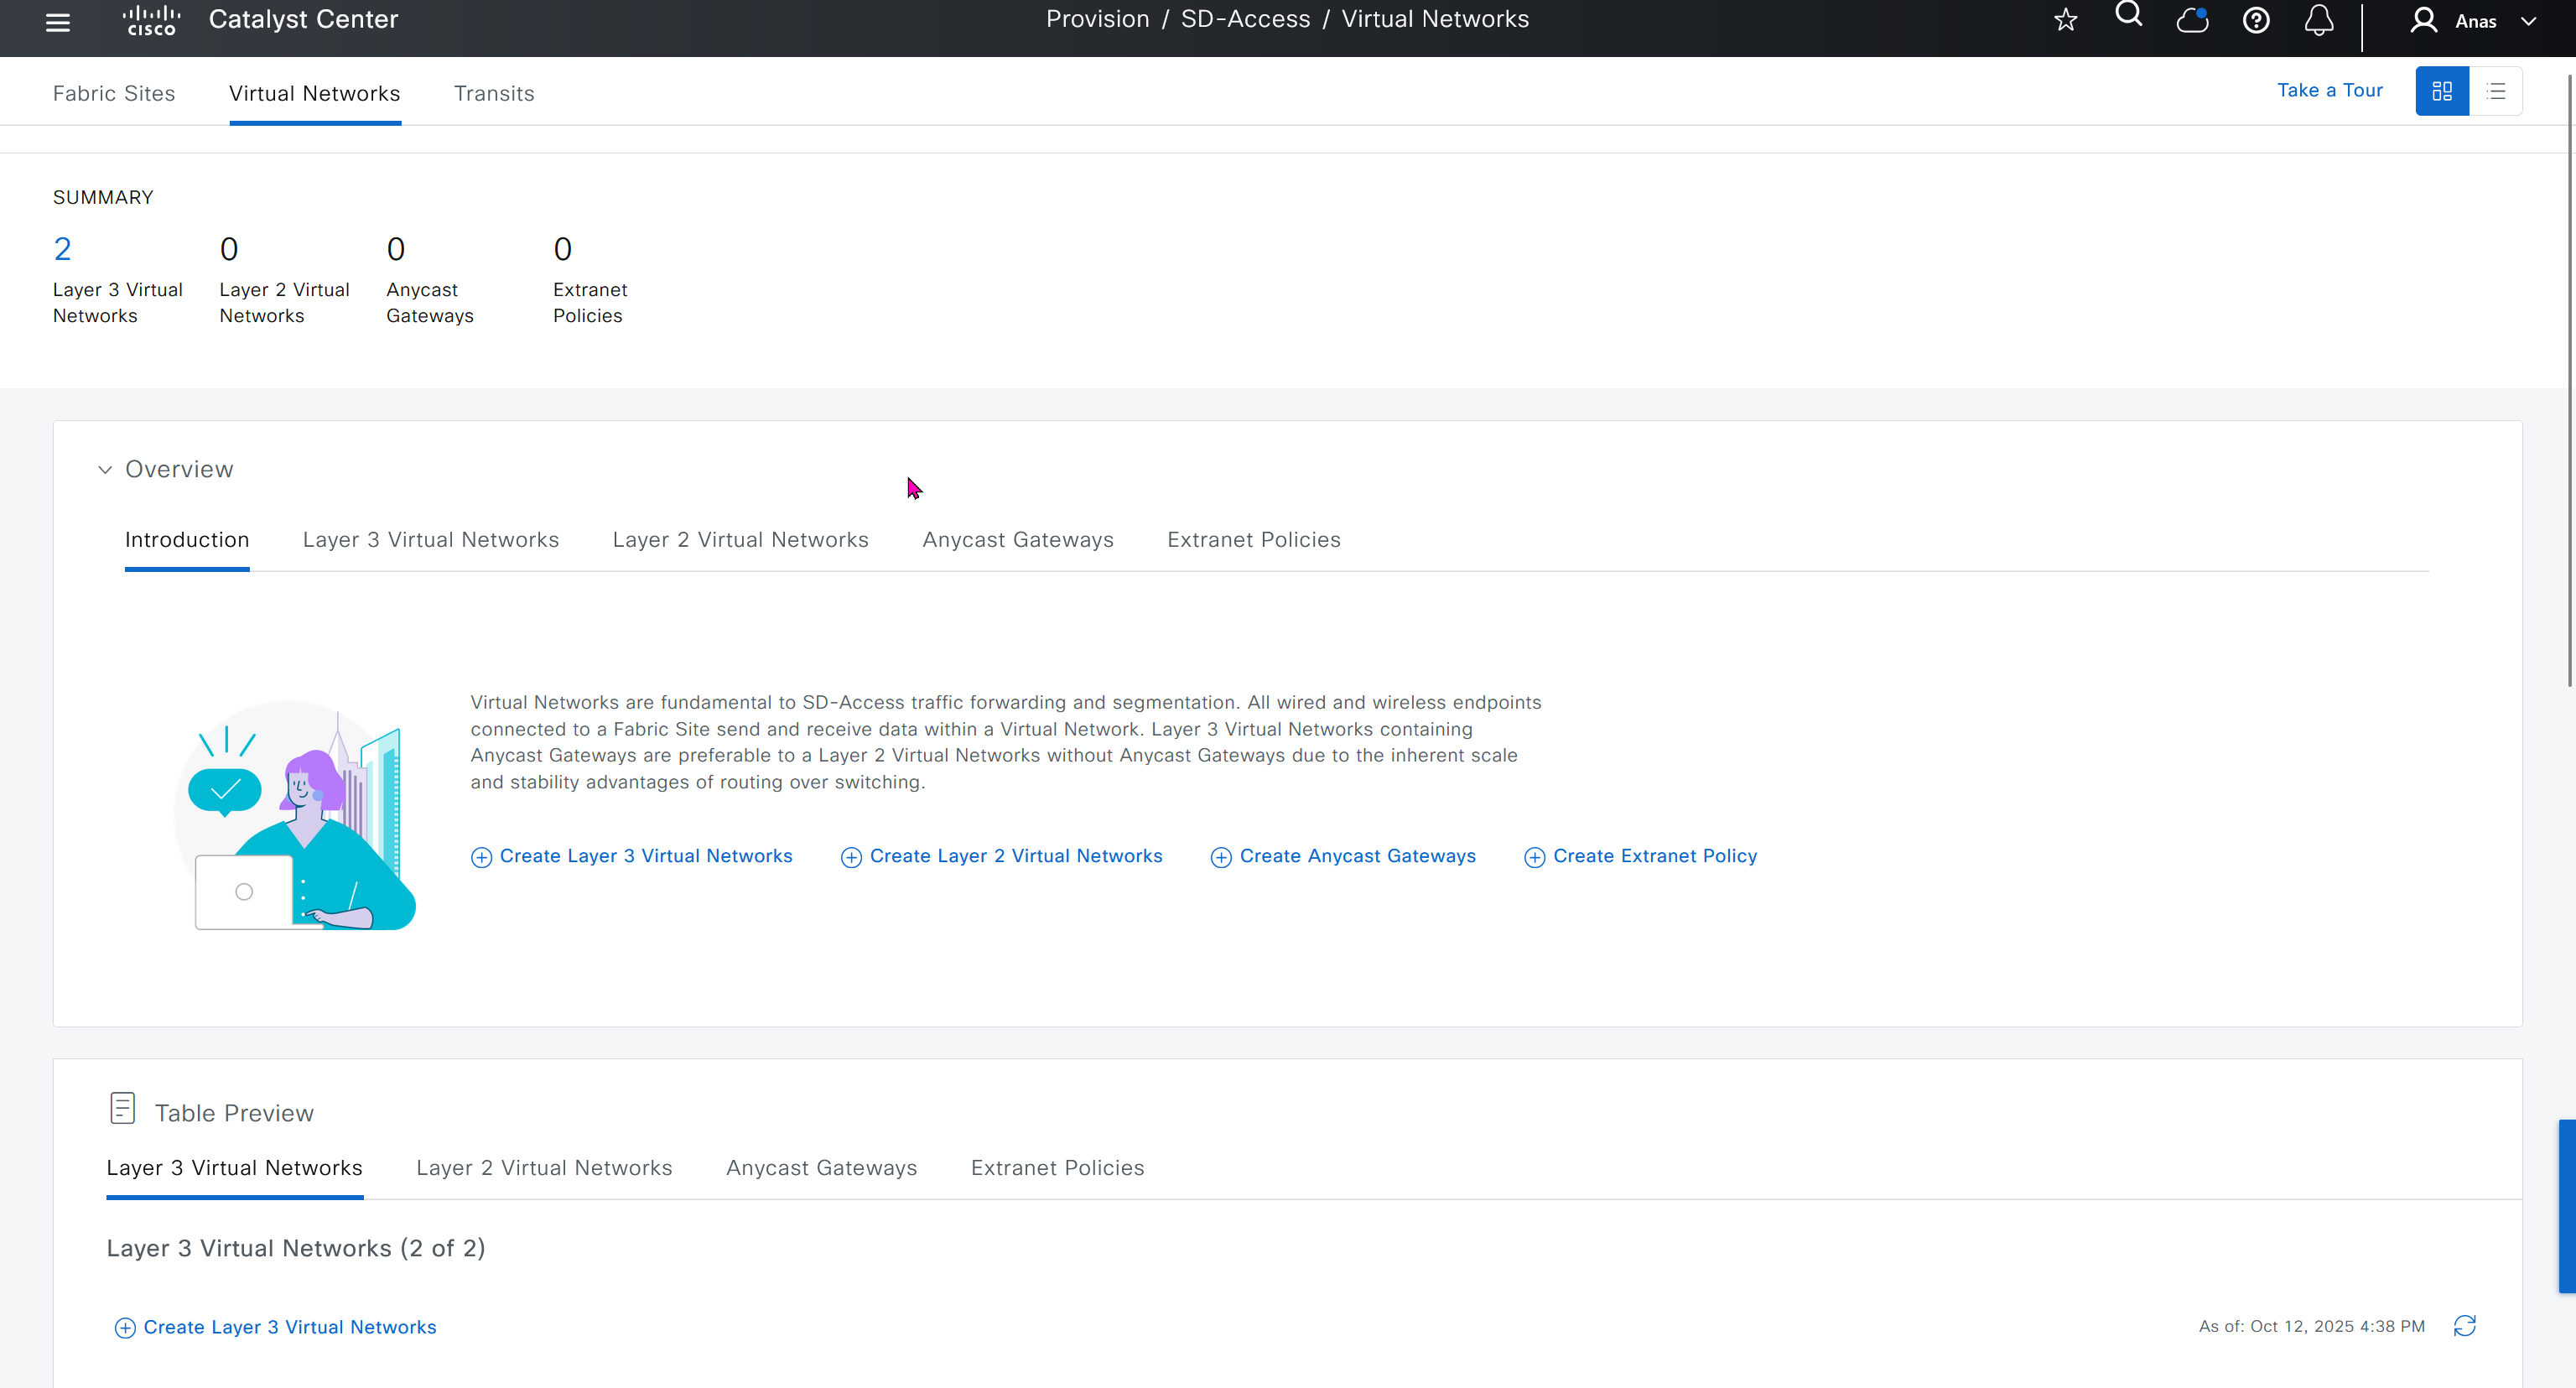This screenshot has height=1388, width=2576.
Task: Switch to card grid view
Action: coord(2441,91)
